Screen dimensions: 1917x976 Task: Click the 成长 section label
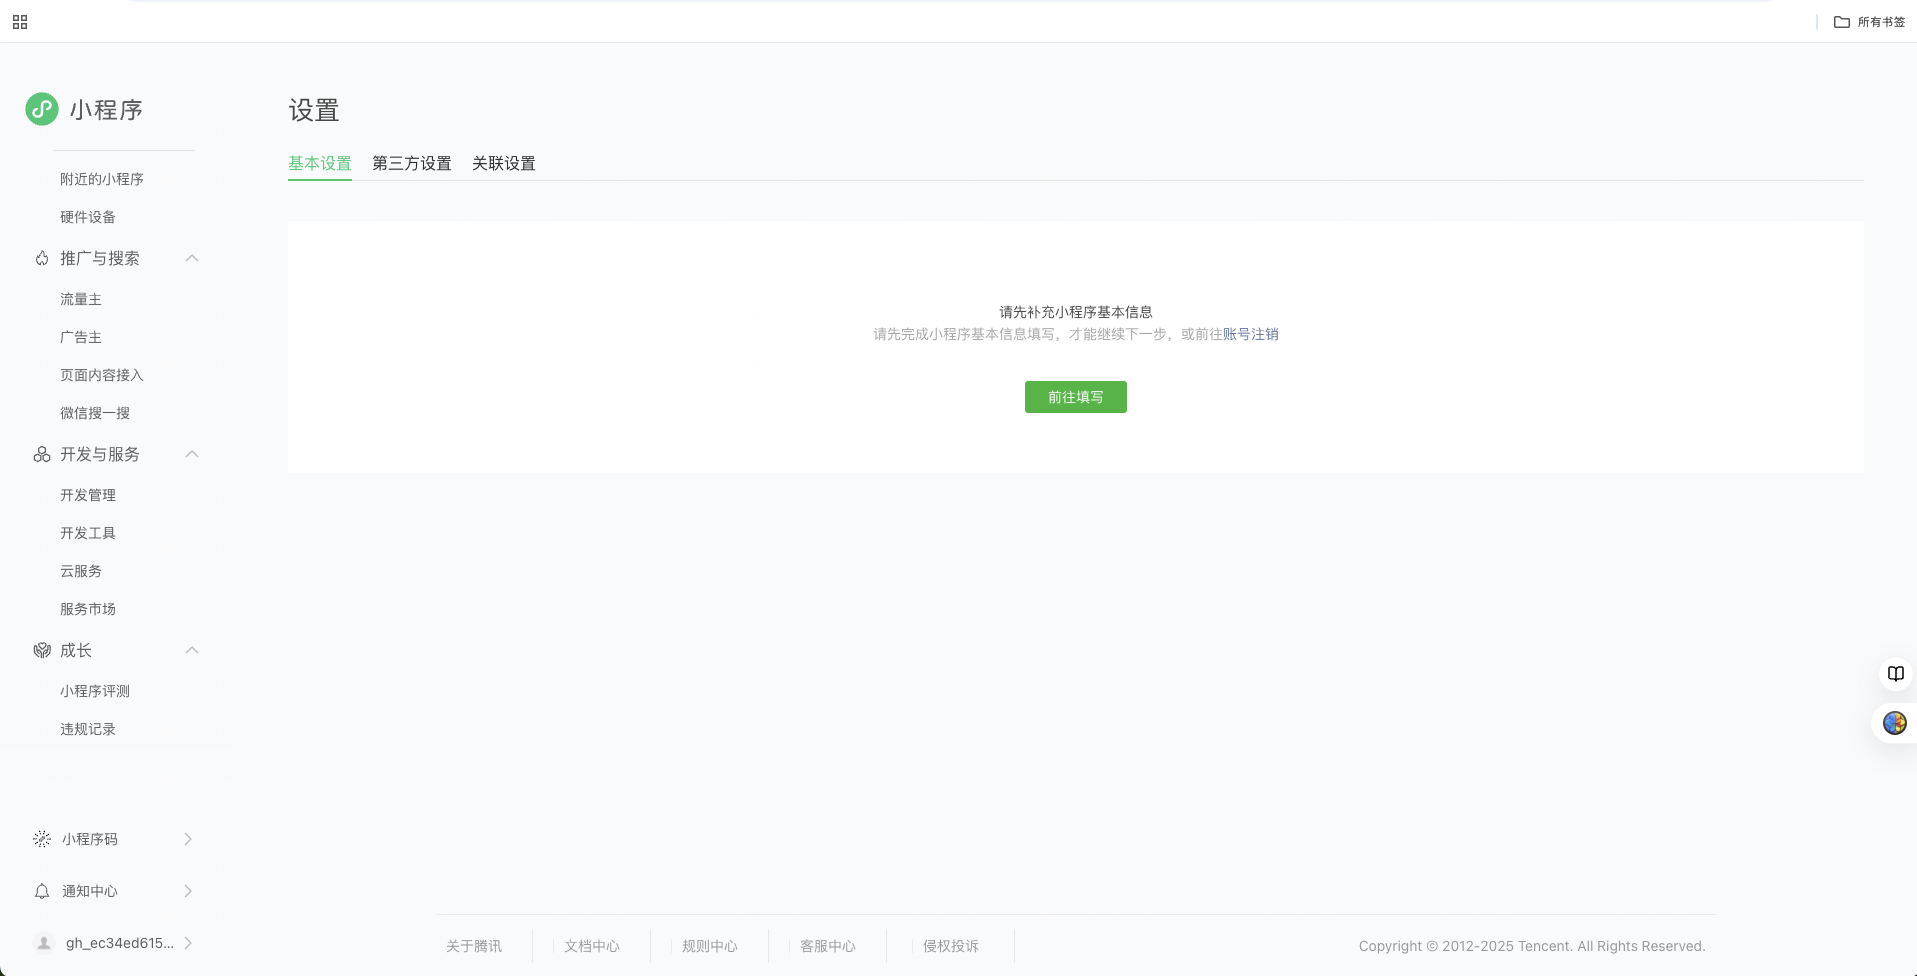pos(76,650)
